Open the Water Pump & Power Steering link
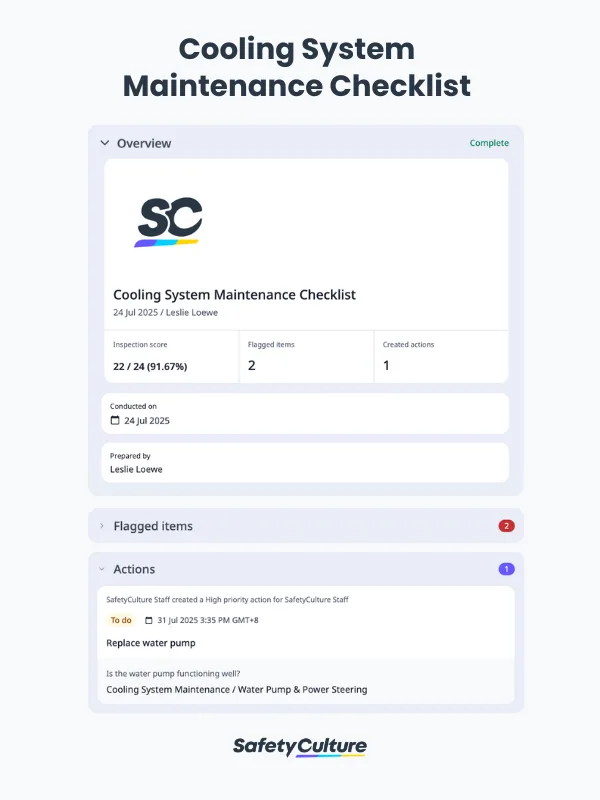The image size is (600, 800). pyautogui.click(x=236, y=689)
